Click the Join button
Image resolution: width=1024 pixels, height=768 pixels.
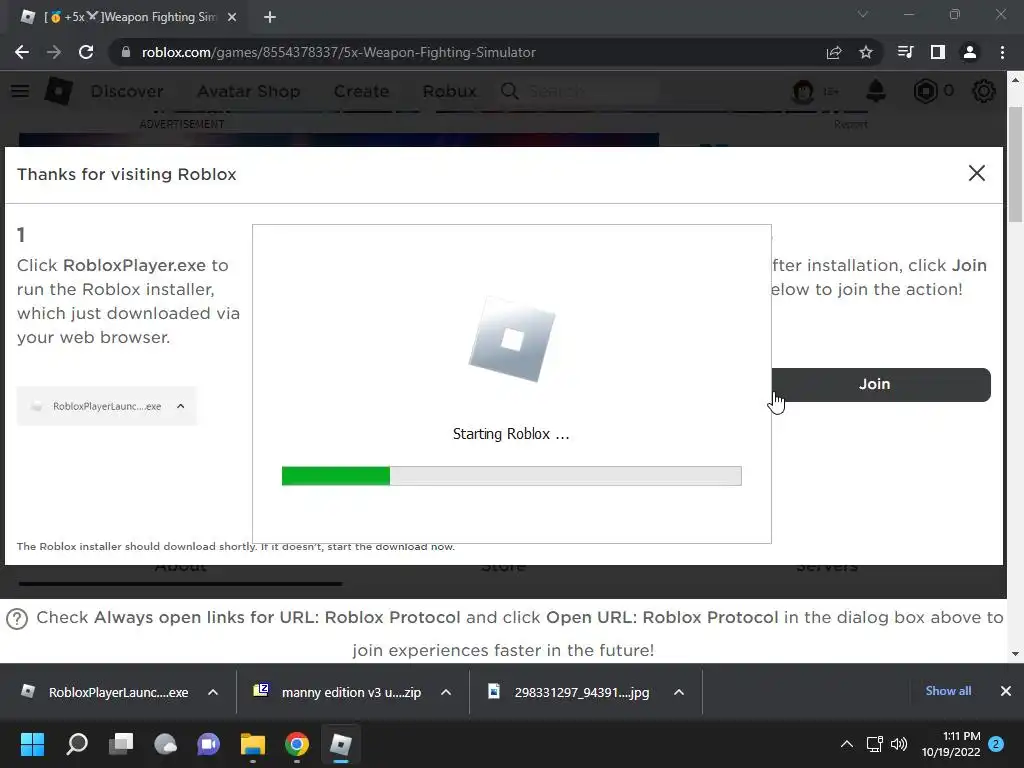tap(880, 385)
